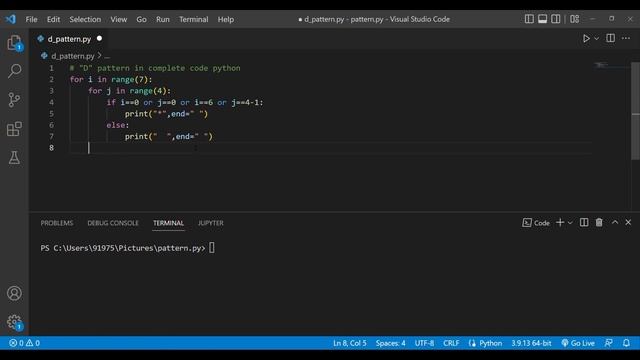Open the Go menu
Viewport: 640px width, 360px height.
point(141,19)
